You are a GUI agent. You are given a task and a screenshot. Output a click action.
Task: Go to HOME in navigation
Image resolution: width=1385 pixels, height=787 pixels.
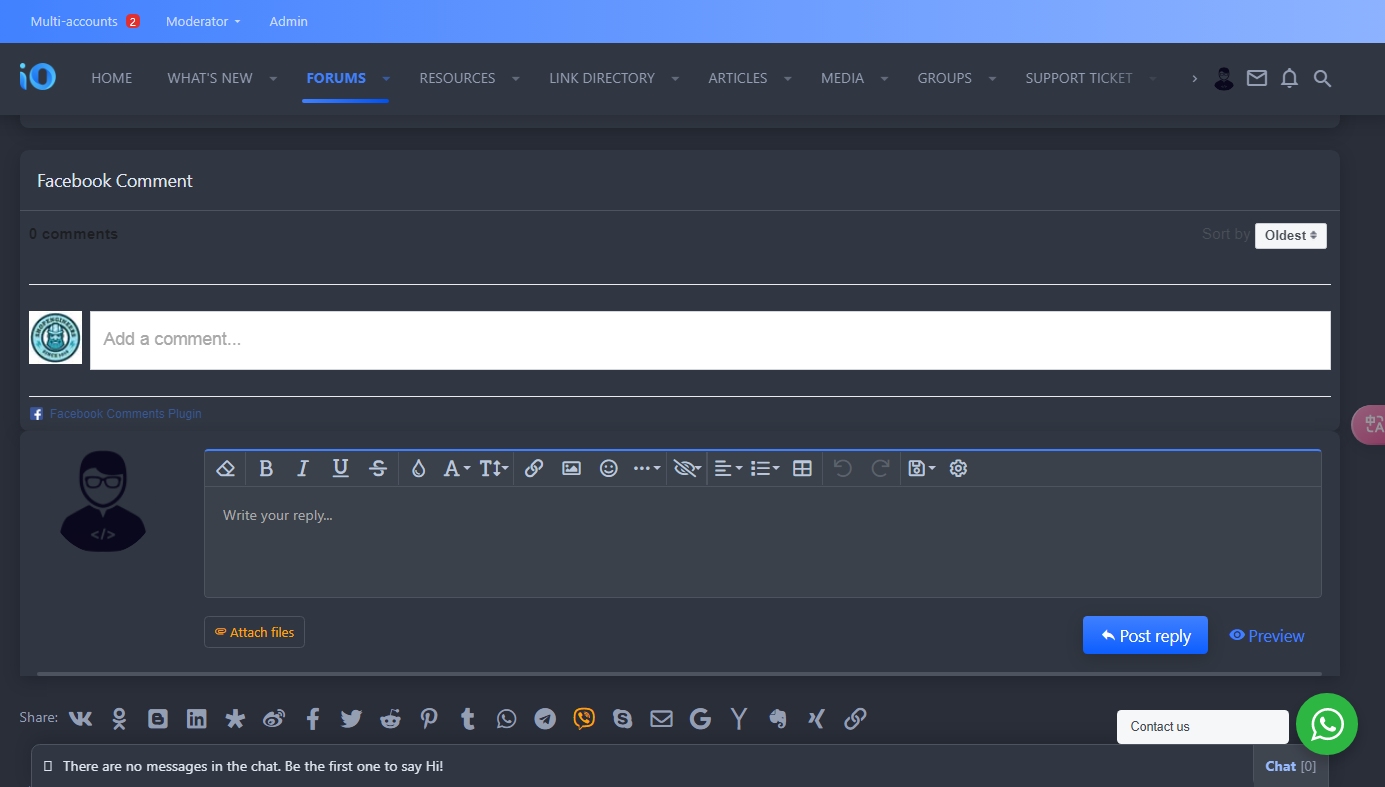click(112, 78)
